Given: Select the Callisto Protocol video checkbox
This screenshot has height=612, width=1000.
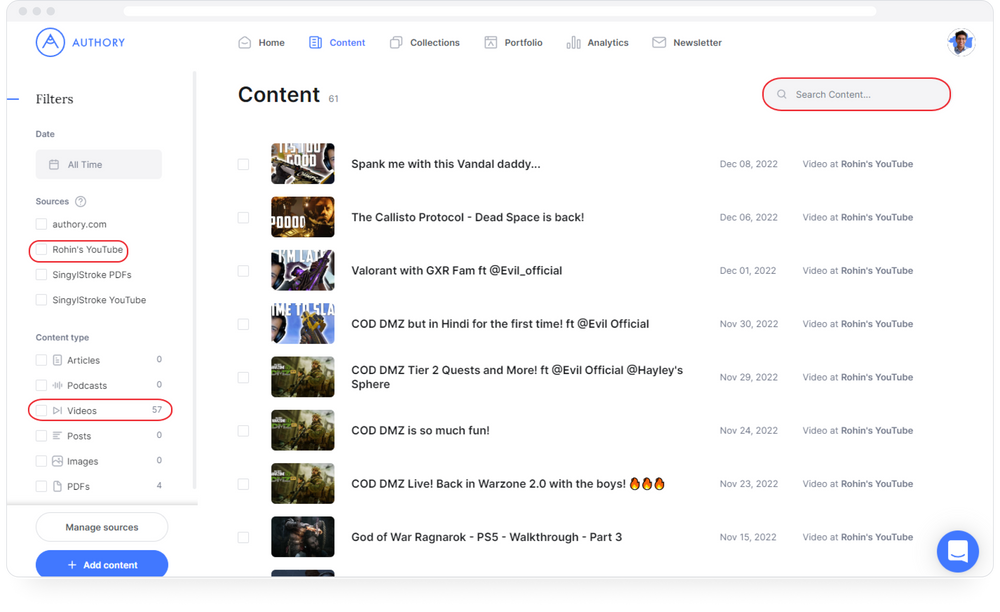Looking at the screenshot, I should click(243, 217).
